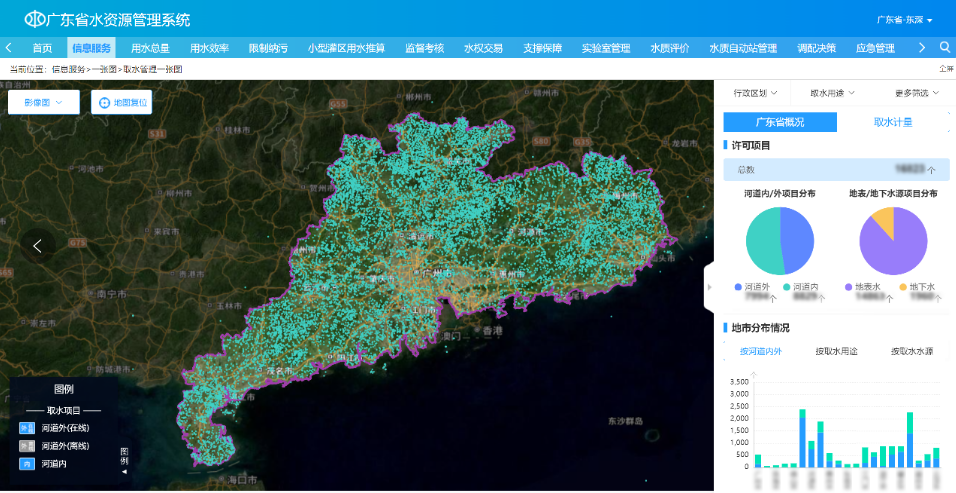Click the 河道内 legend icon
The height and width of the screenshot is (493, 956).
click(x=27, y=464)
